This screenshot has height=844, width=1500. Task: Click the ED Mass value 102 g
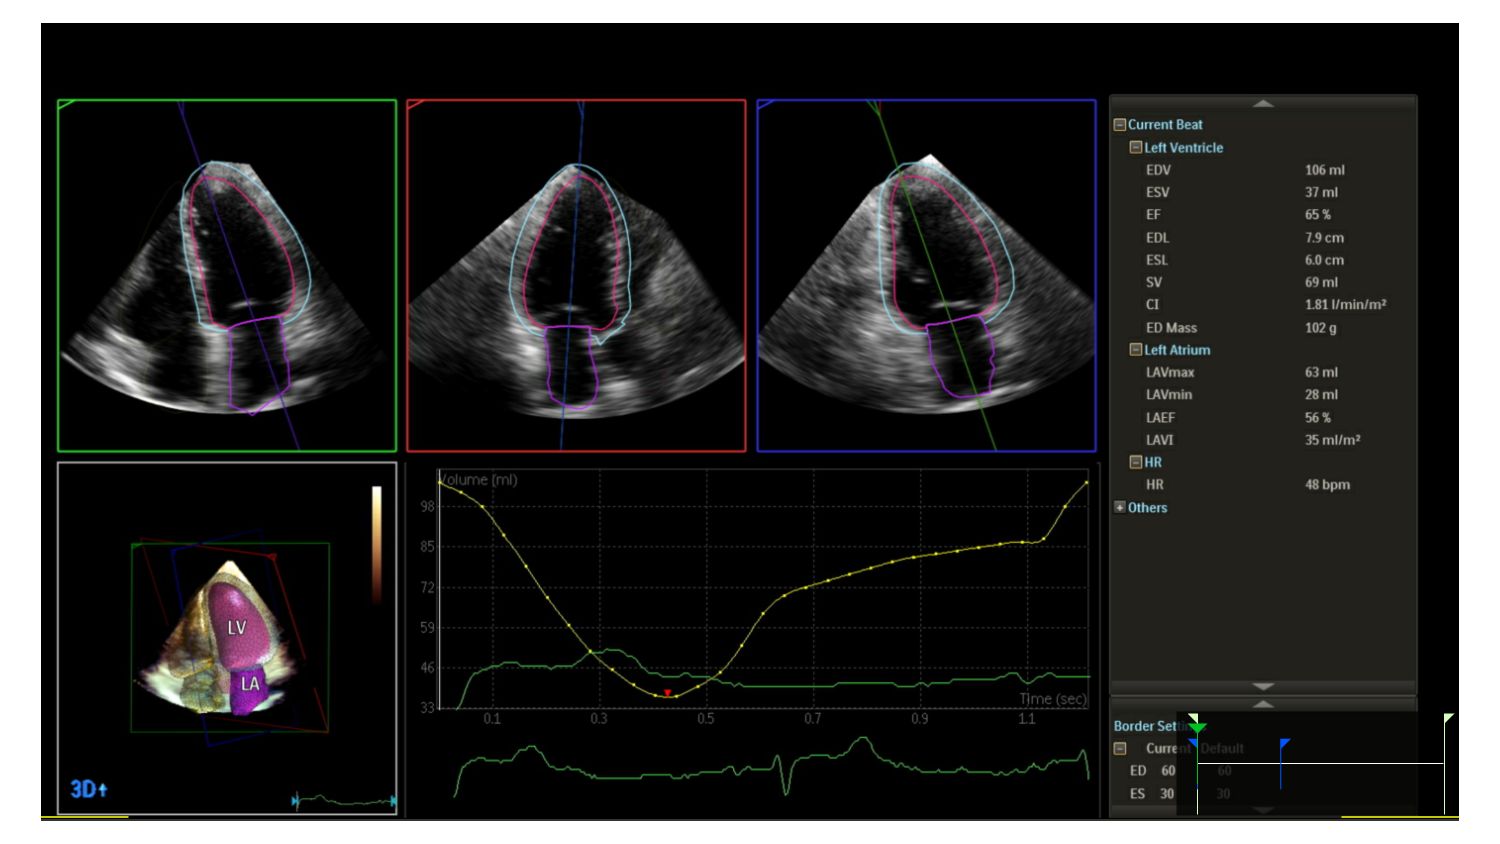click(x=1320, y=328)
